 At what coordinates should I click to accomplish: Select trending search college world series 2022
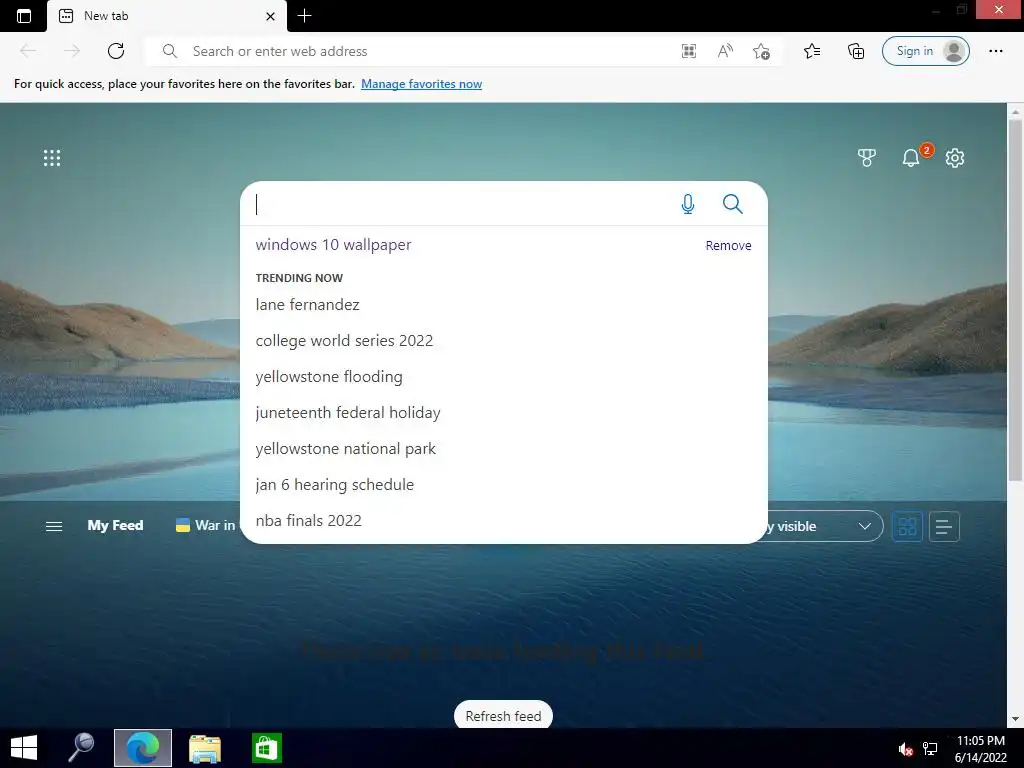click(x=344, y=341)
